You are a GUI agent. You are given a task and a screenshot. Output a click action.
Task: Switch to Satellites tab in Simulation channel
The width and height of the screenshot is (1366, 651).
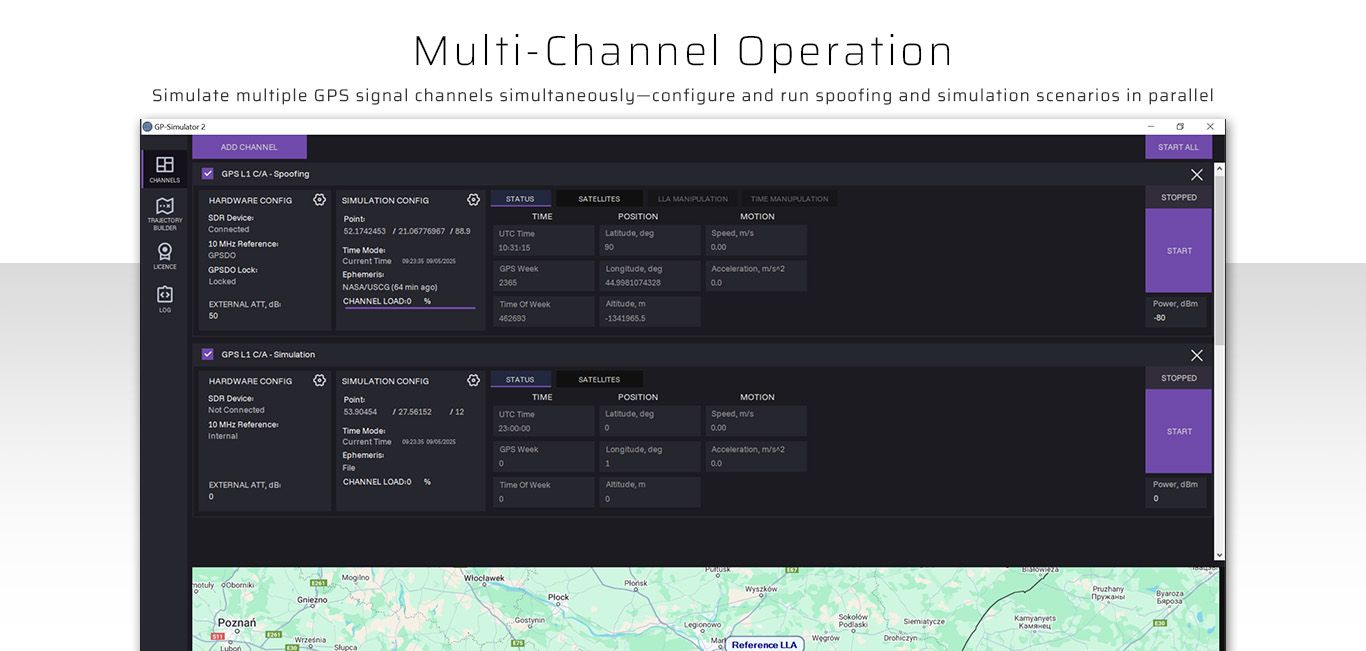click(x=599, y=380)
